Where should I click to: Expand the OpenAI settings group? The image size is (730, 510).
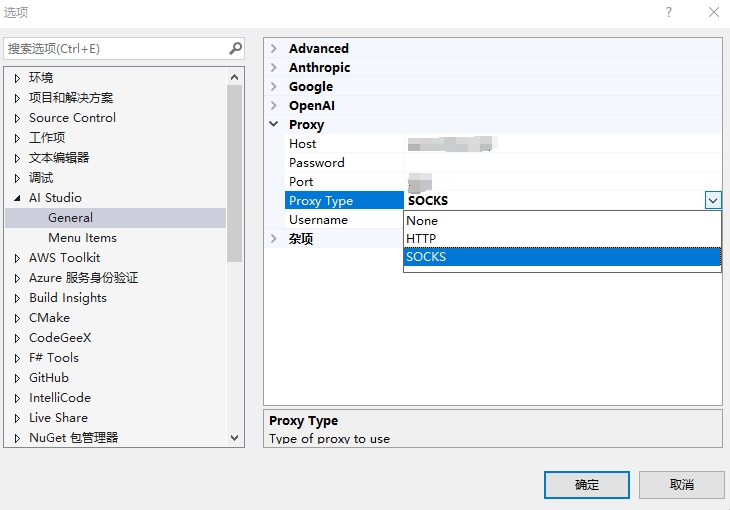pyautogui.click(x=275, y=105)
